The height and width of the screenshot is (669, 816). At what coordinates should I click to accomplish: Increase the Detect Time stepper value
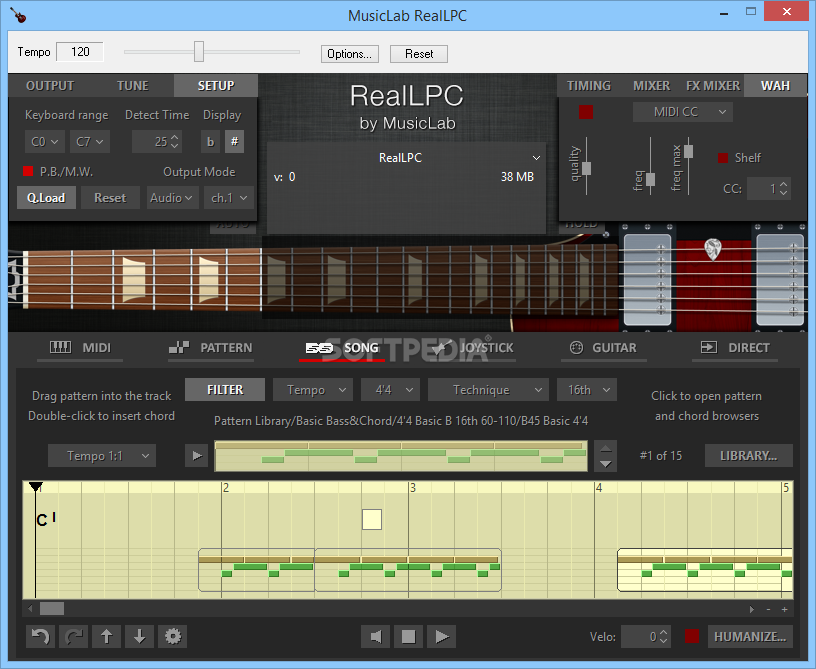pyautogui.click(x=175, y=137)
